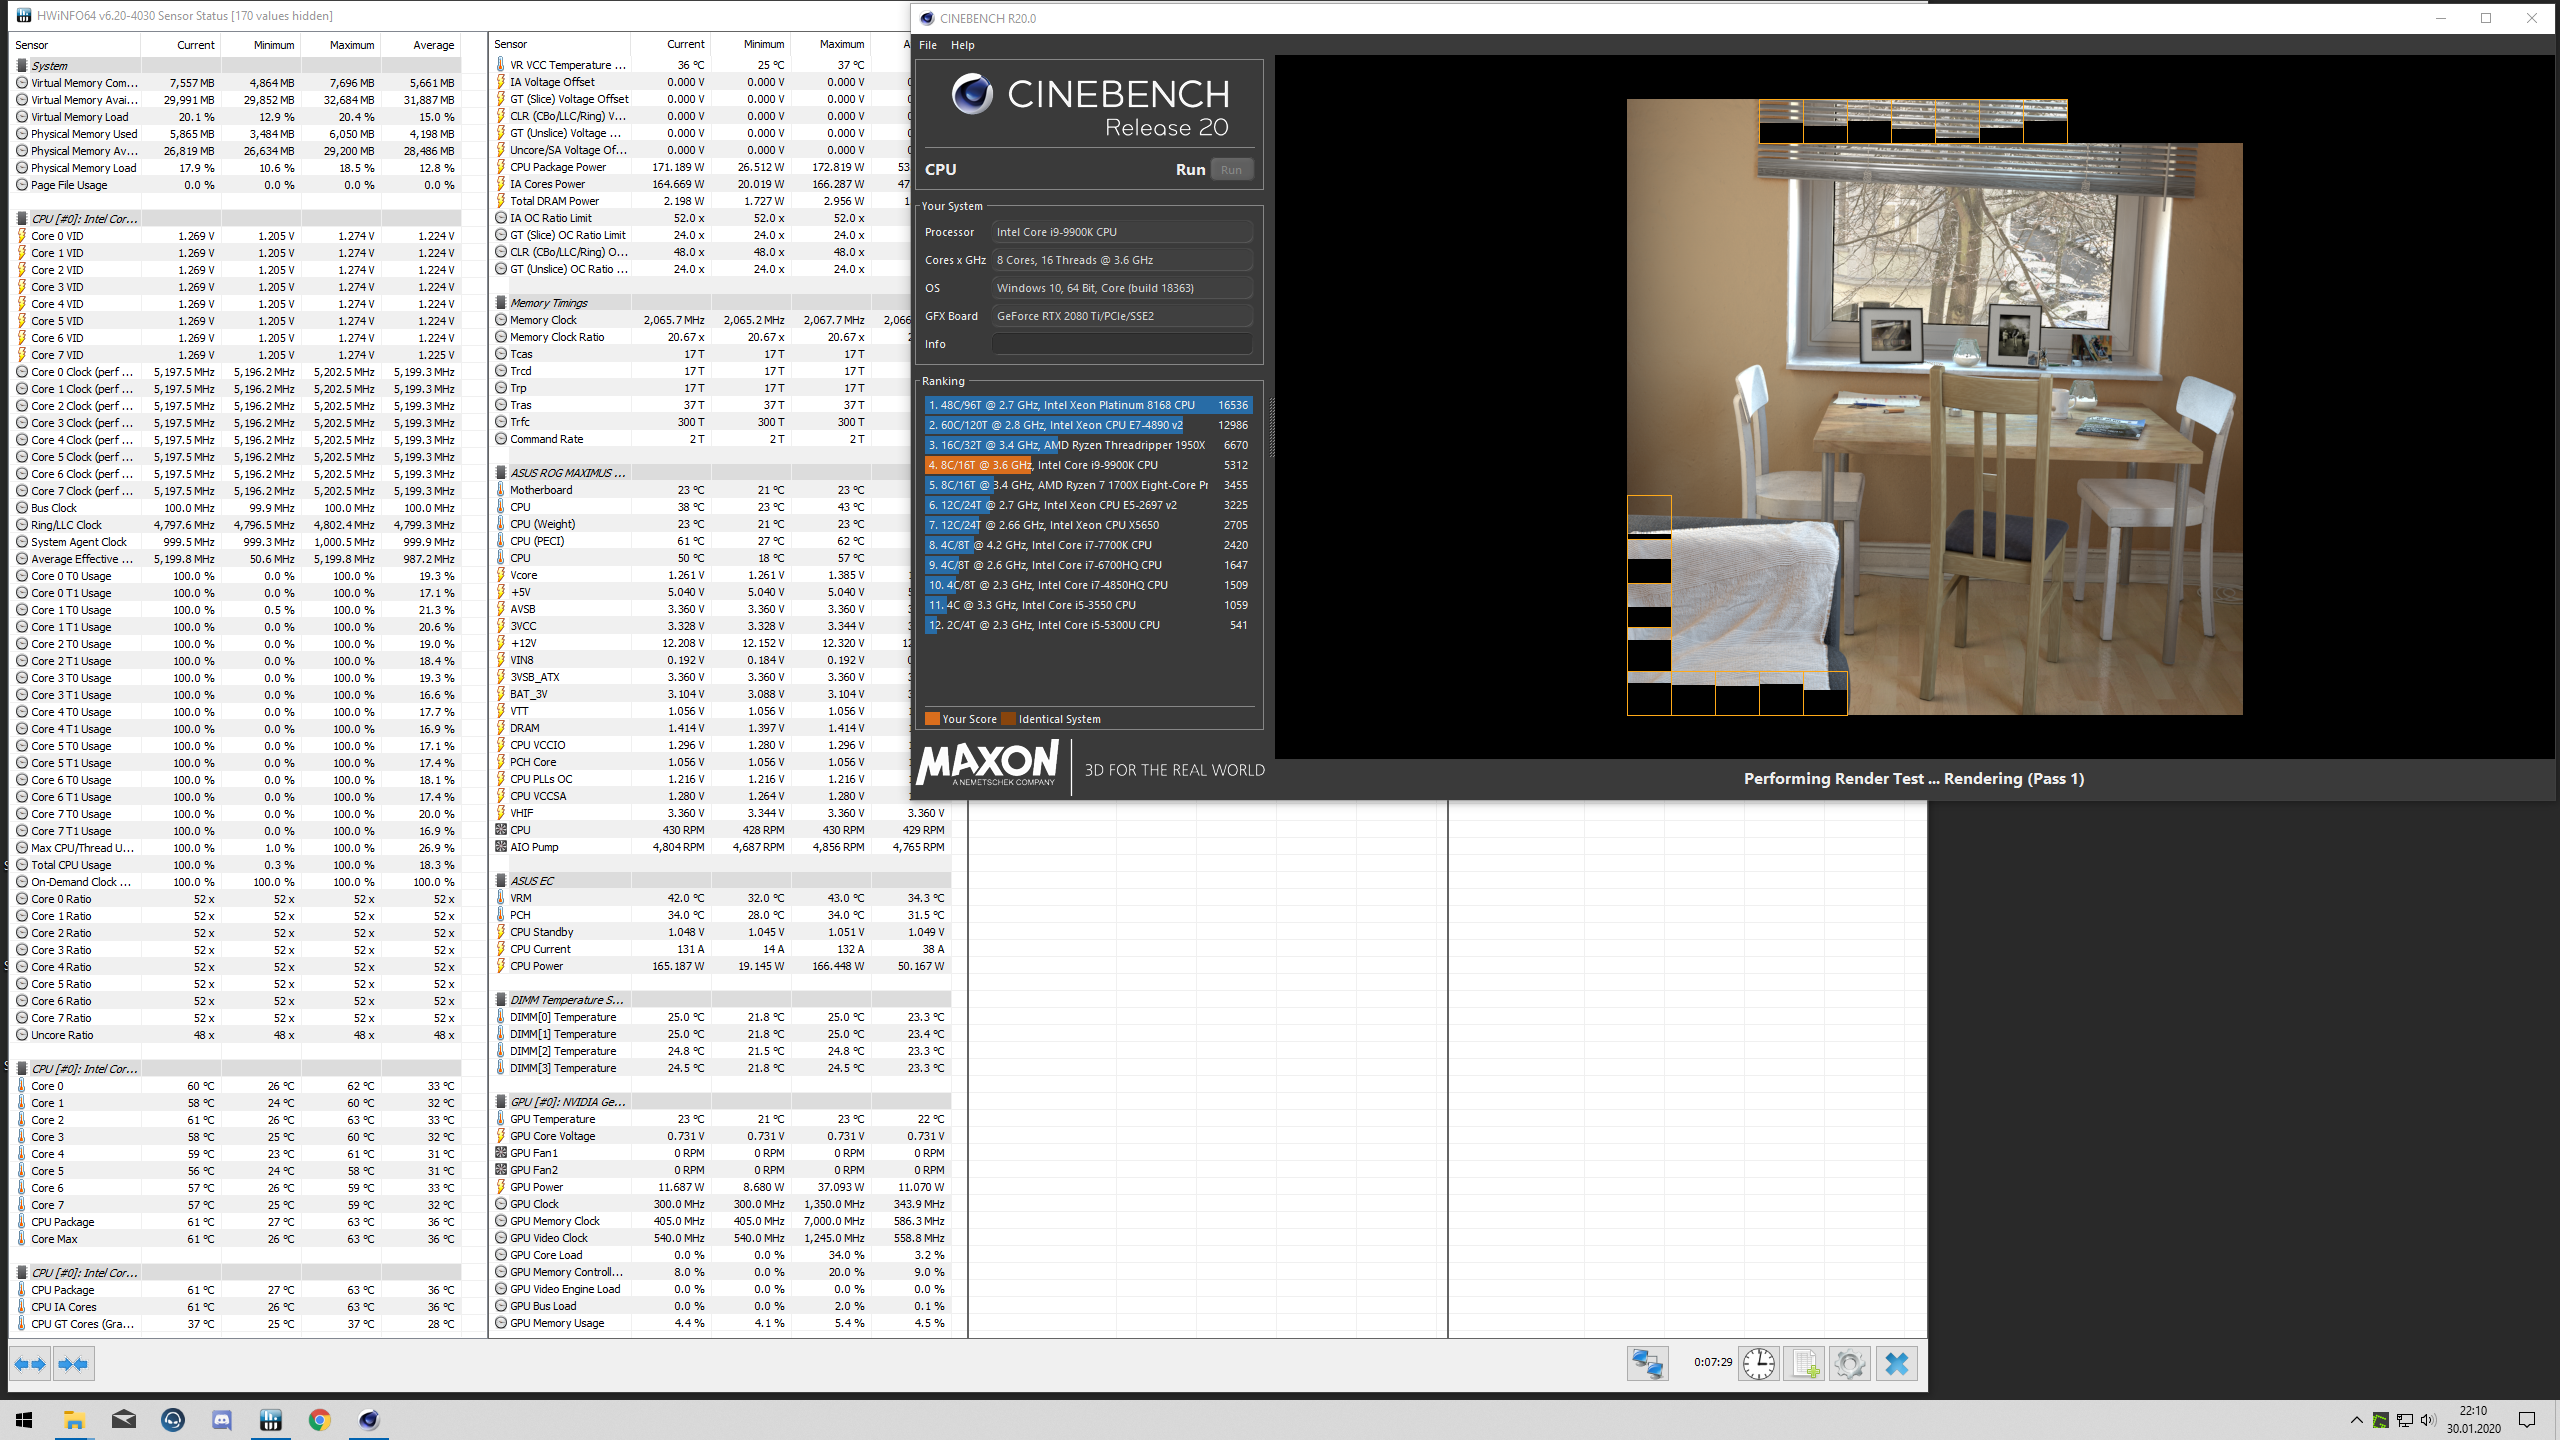The width and height of the screenshot is (2560, 1440).
Task: Reset the elapsed time clock icon
Action: [x=1758, y=1364]
